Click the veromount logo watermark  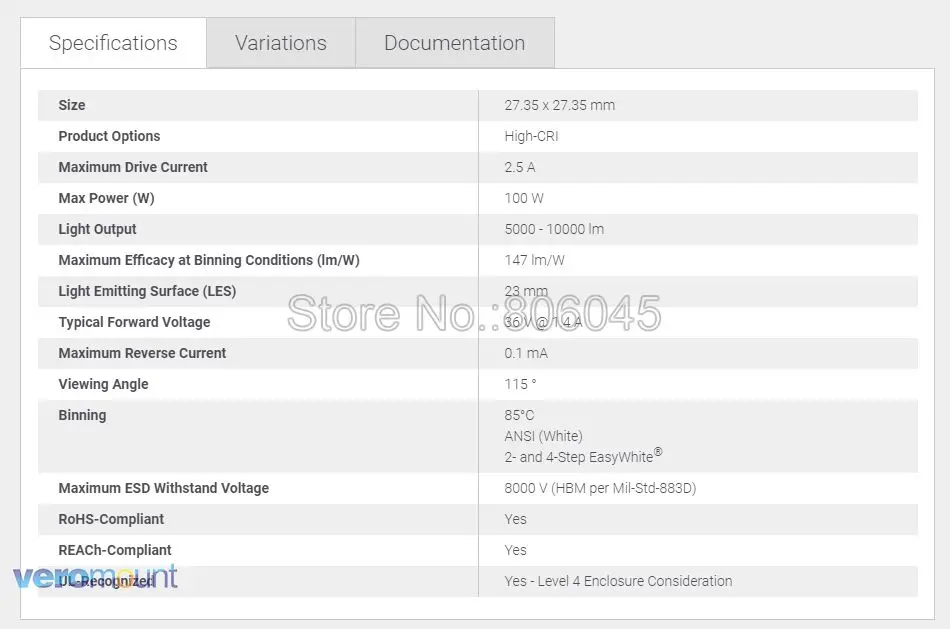pyautogui.click(x=95, y=576)
